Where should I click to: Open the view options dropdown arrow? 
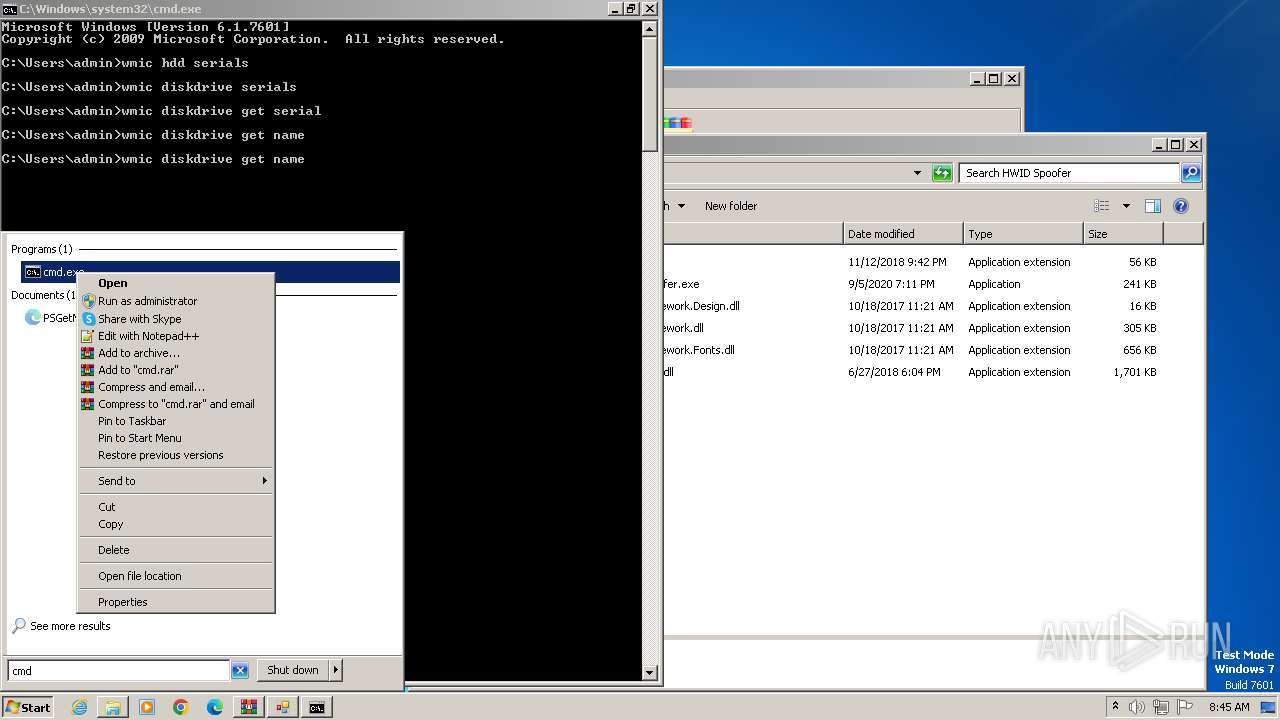coord(1126,206)
